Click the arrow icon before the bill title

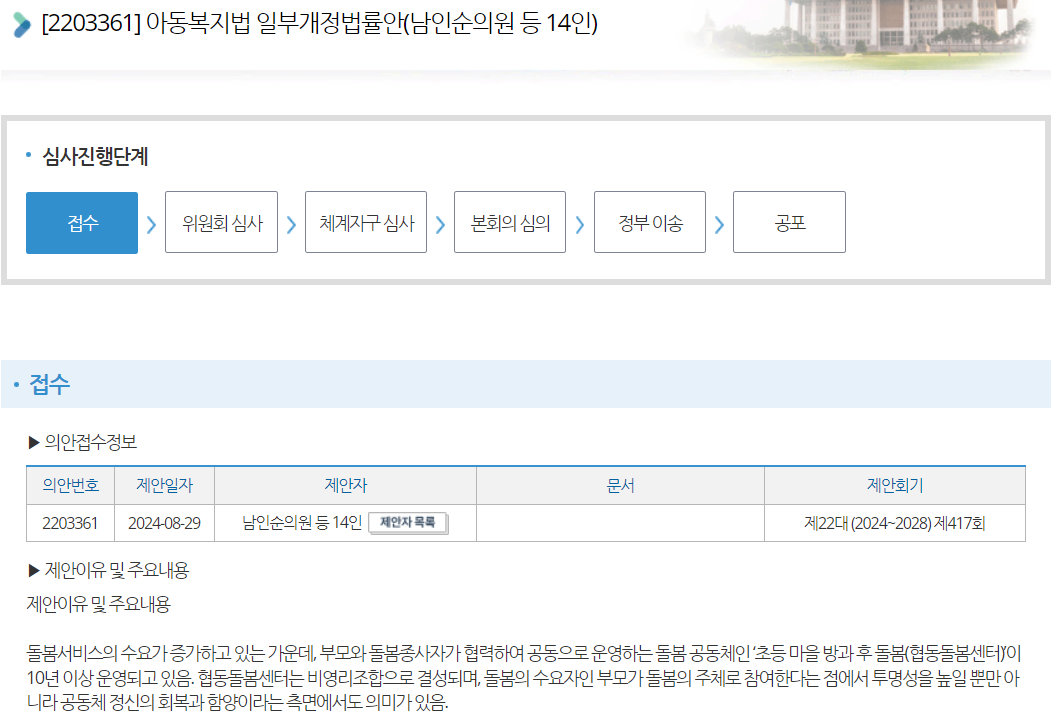point(22,24)
